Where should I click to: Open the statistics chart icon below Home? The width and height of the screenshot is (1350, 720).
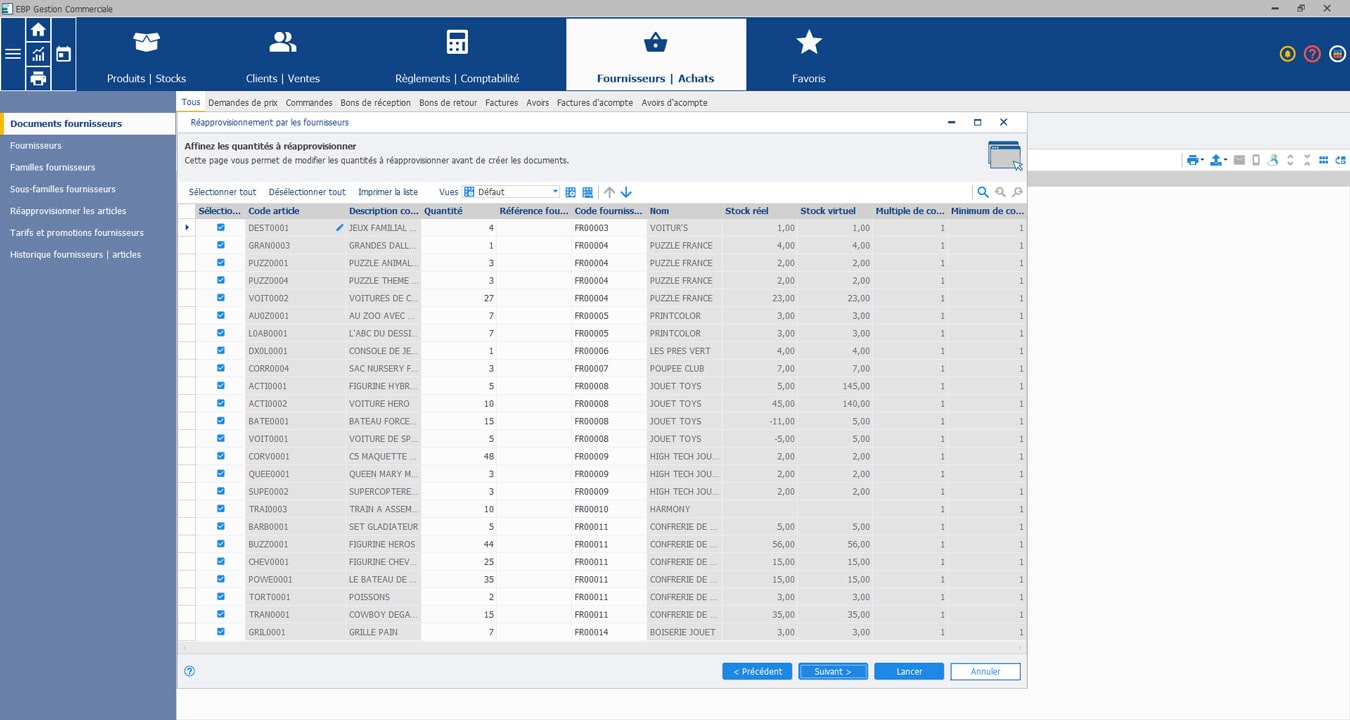pyautogui.click(x=38, y=54)
